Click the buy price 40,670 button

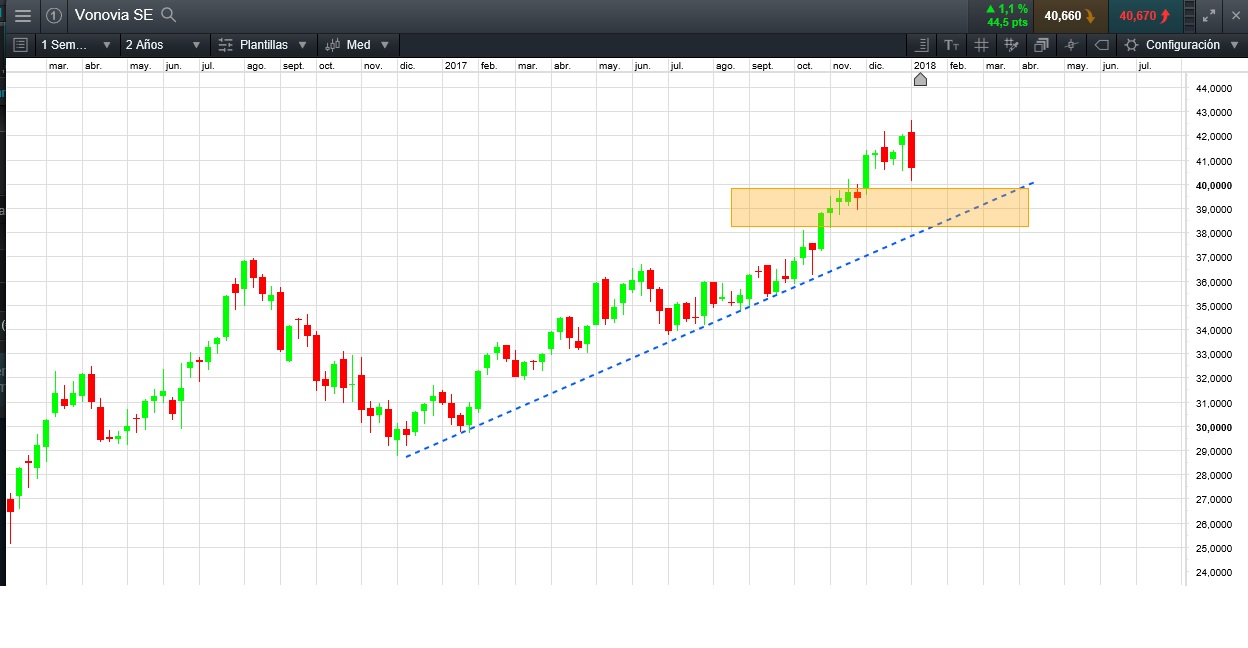pyautogui.click(x=1146, y=15)
